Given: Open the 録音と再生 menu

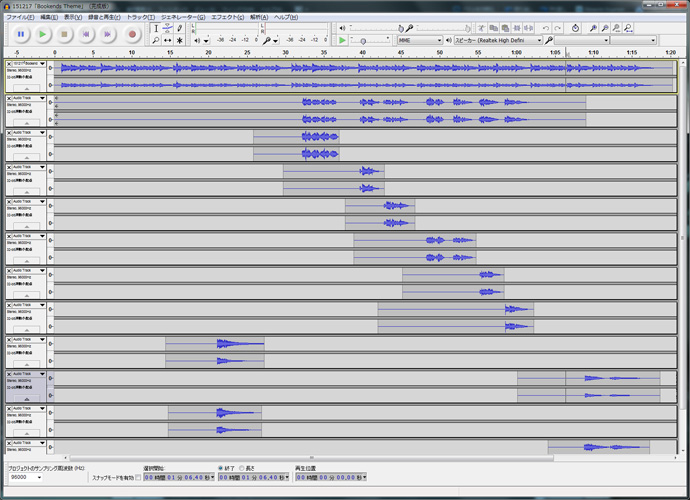Looking at the screenshot, I should [104, 17].
